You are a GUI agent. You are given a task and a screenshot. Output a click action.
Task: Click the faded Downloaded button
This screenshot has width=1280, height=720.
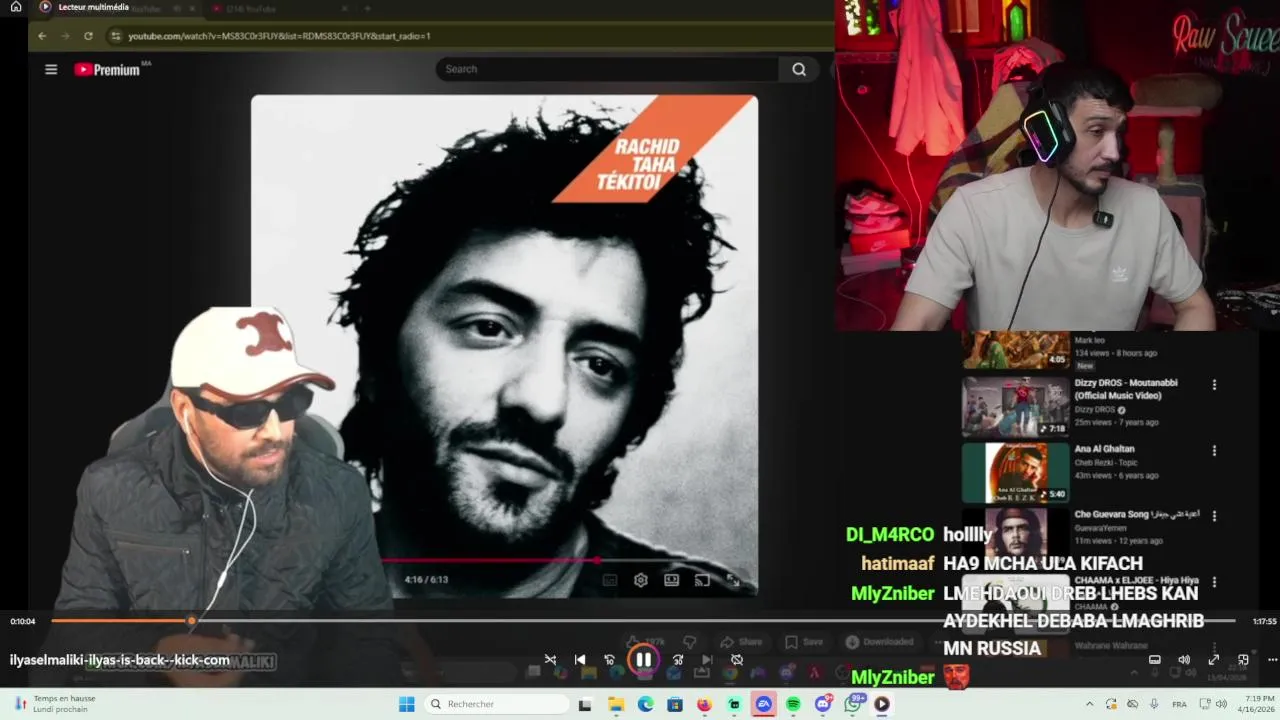tap(880, 642)
